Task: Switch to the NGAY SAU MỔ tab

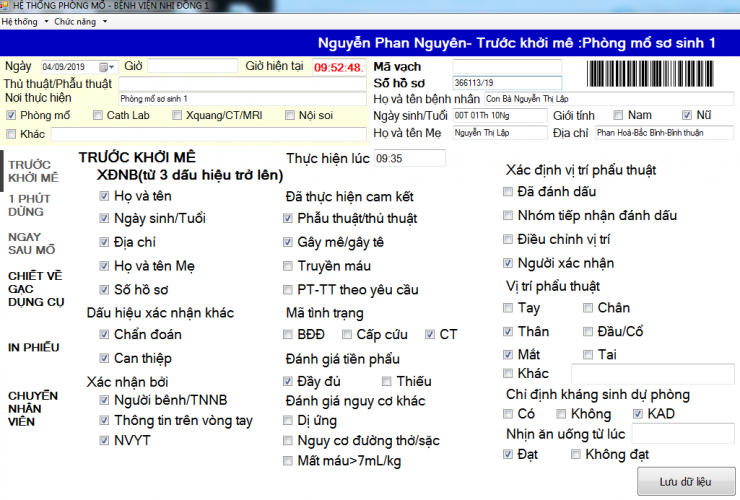Action: pos(32,243)
